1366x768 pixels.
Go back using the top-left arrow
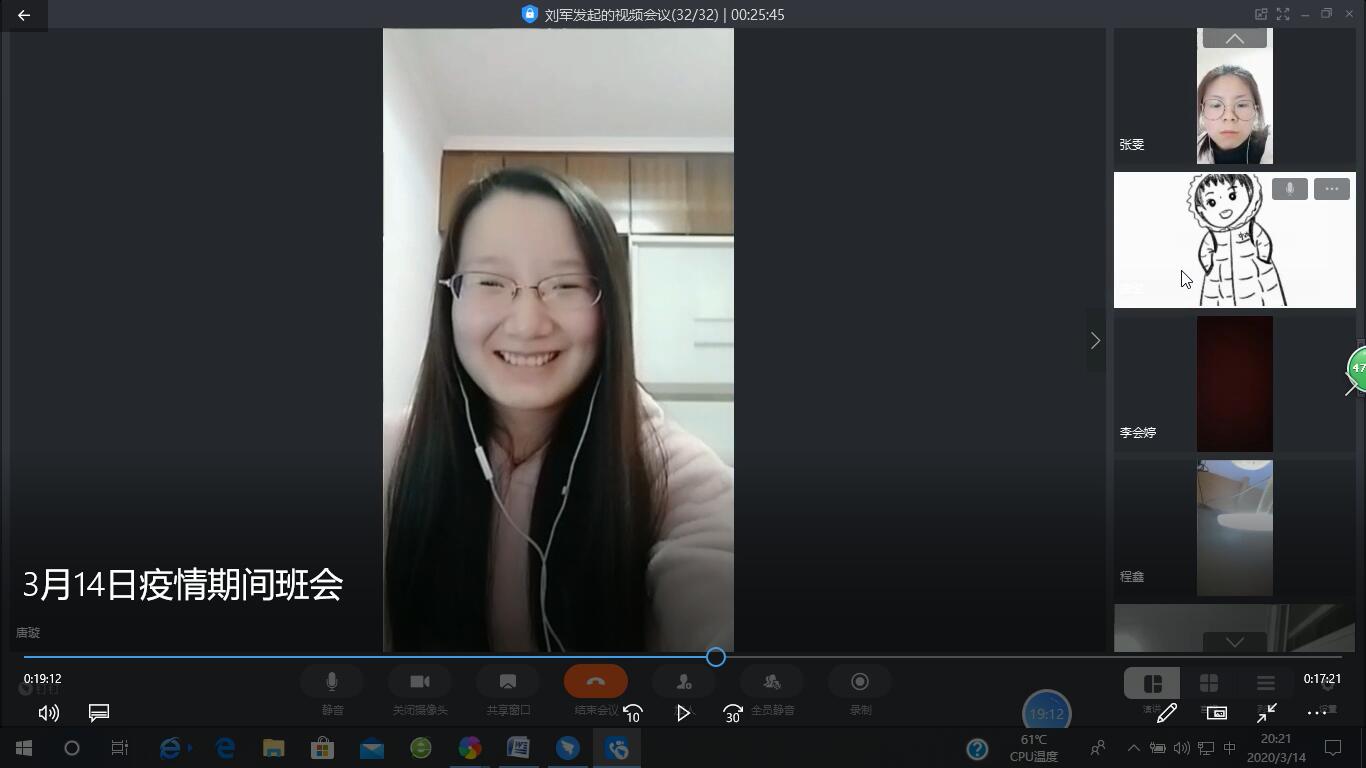coord(24,15)
